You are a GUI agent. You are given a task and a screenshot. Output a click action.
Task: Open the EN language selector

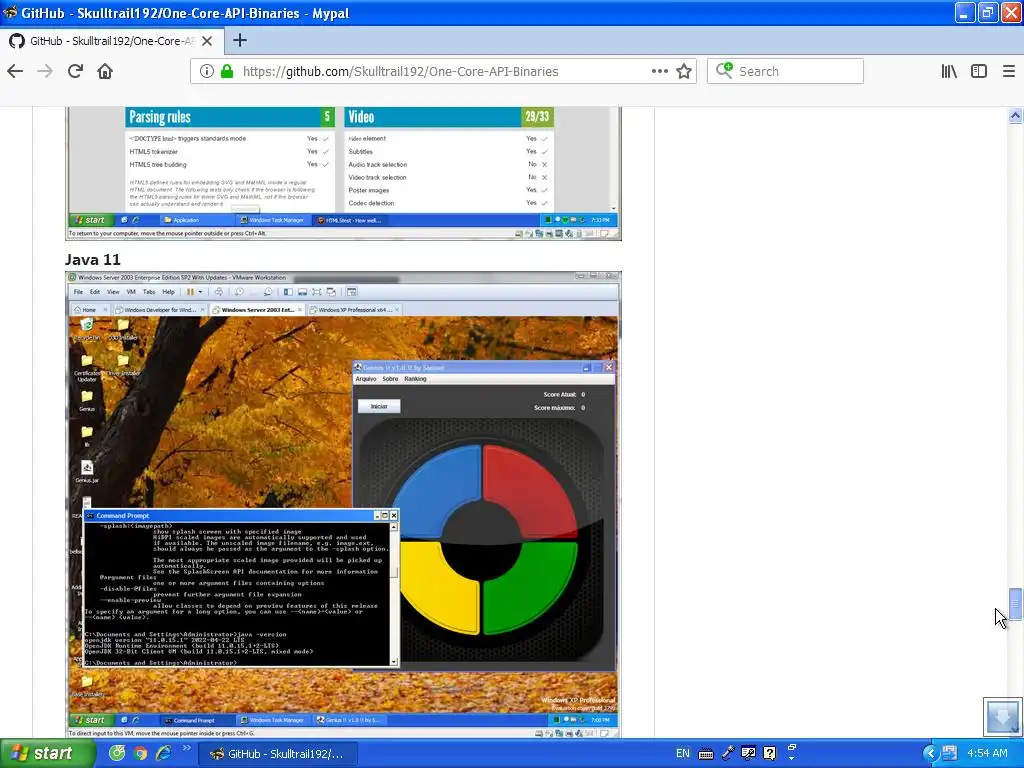point(682,753)
